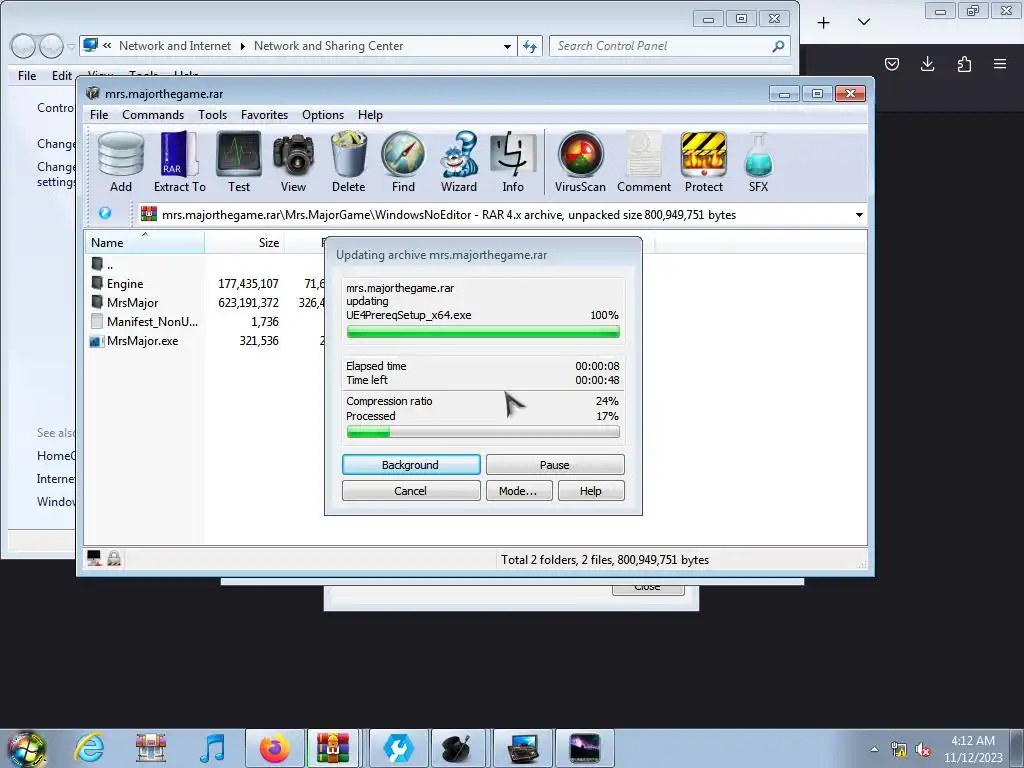Launch the Wizard icon

point(458,162)
